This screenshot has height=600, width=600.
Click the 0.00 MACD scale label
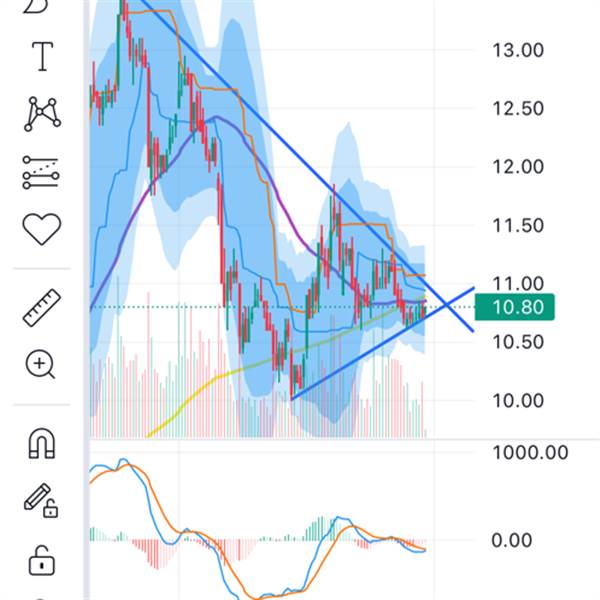coord(512,540)
